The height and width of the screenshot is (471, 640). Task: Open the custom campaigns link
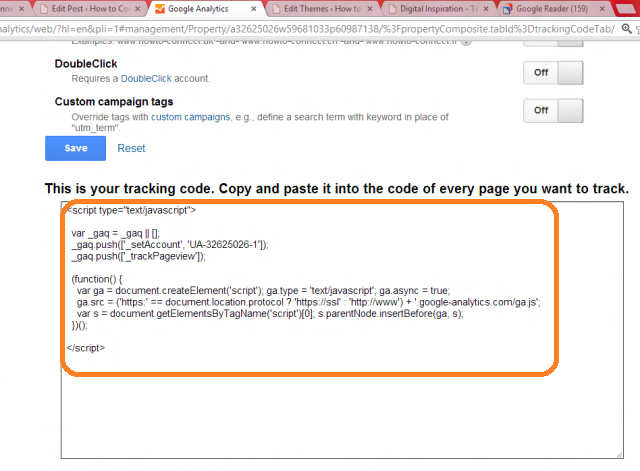click(x=191, y=117)
